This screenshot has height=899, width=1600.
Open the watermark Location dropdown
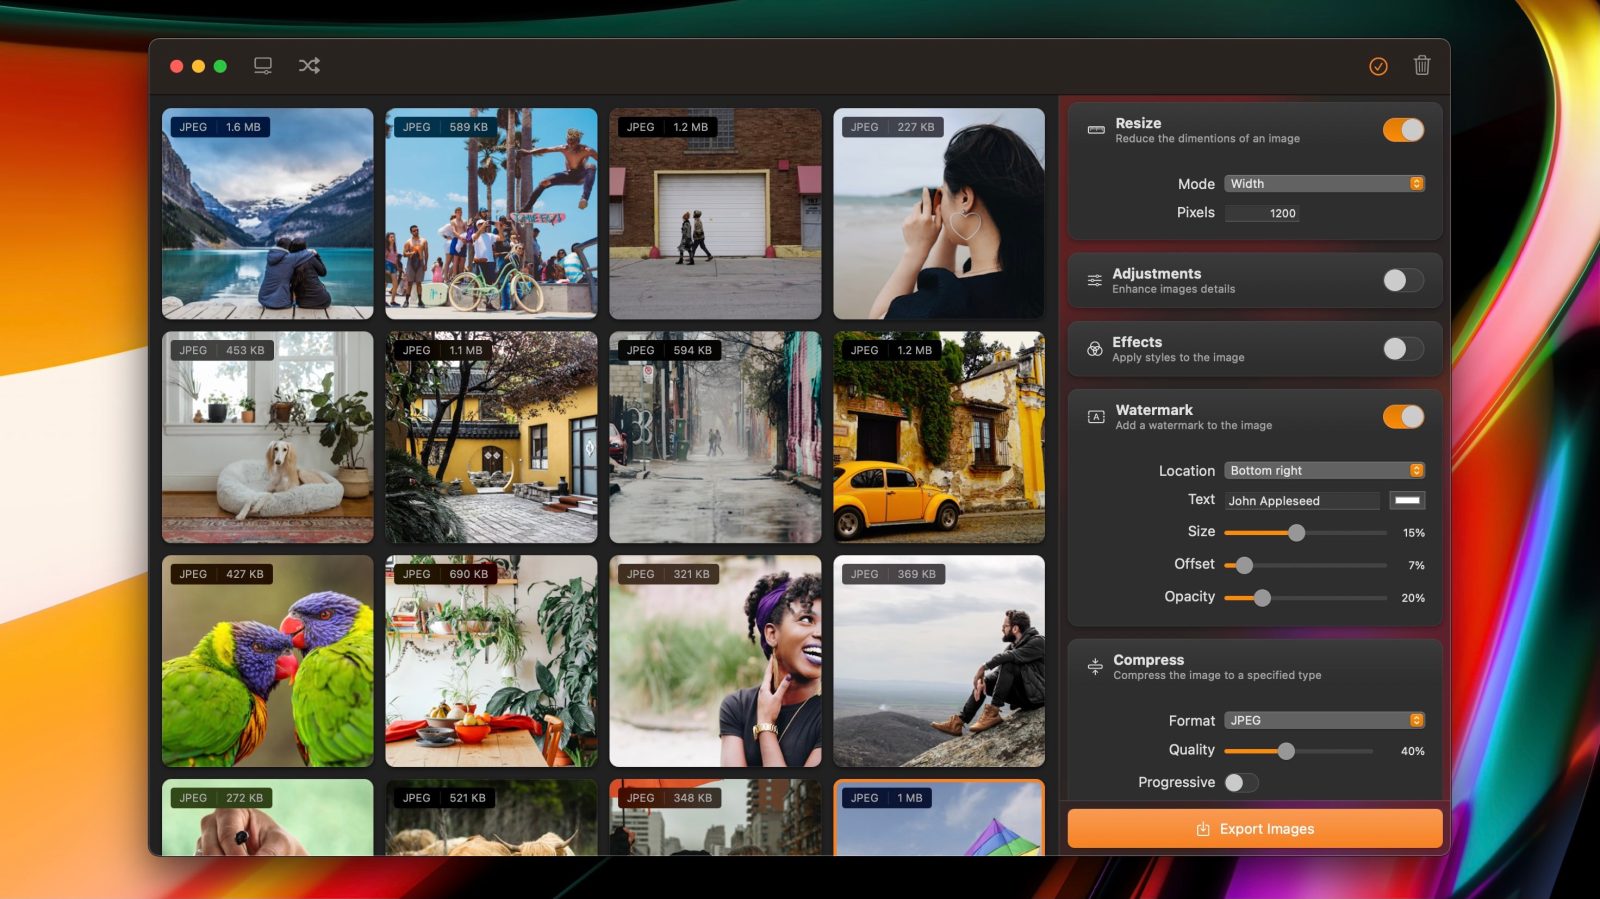point(1324,471)
